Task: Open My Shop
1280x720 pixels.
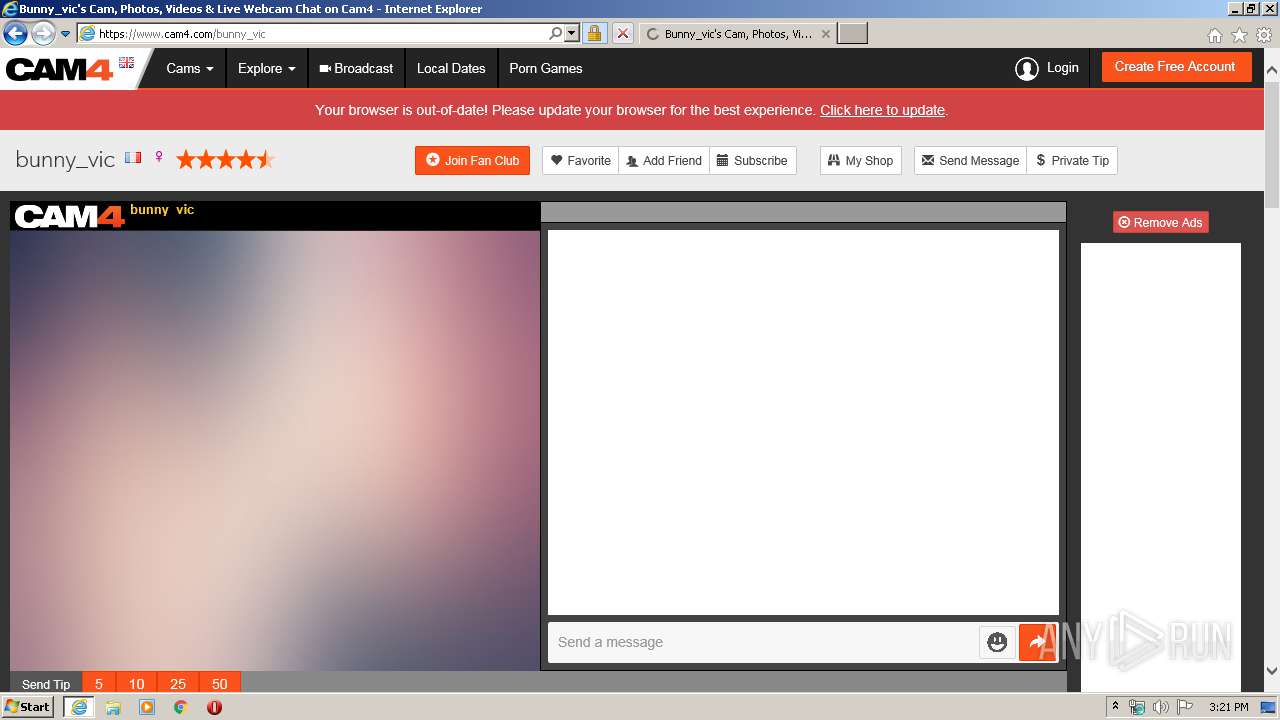Action: pyautogui.click(x=861, y=160)
